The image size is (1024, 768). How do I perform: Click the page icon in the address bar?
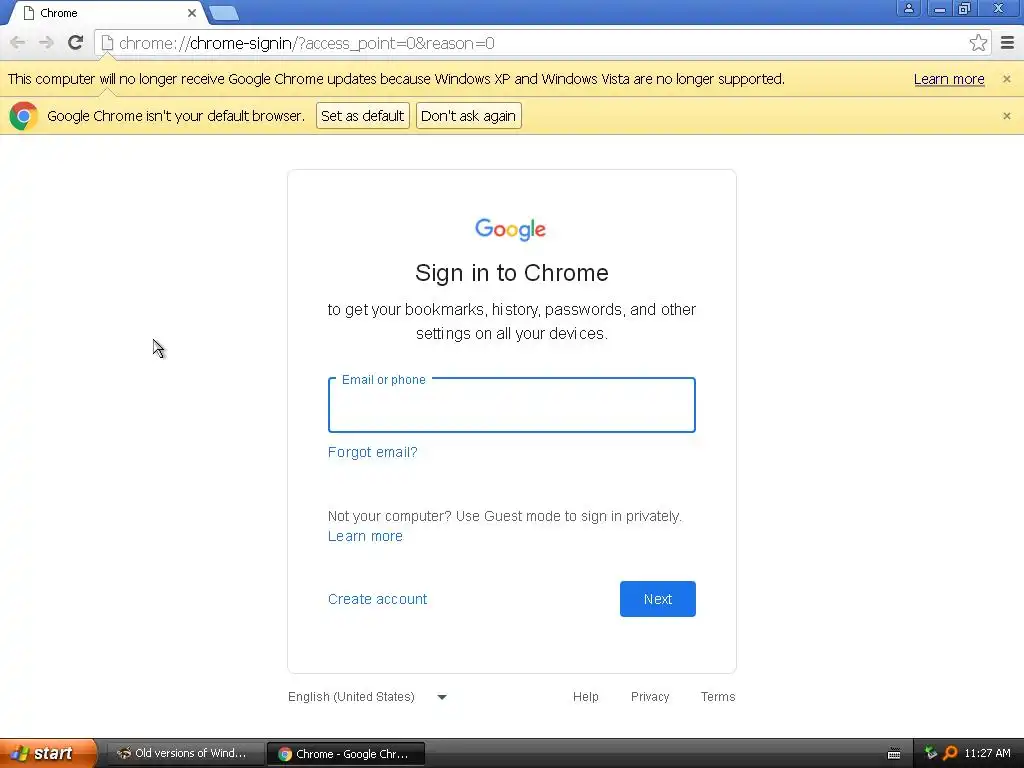click(107, 43)
